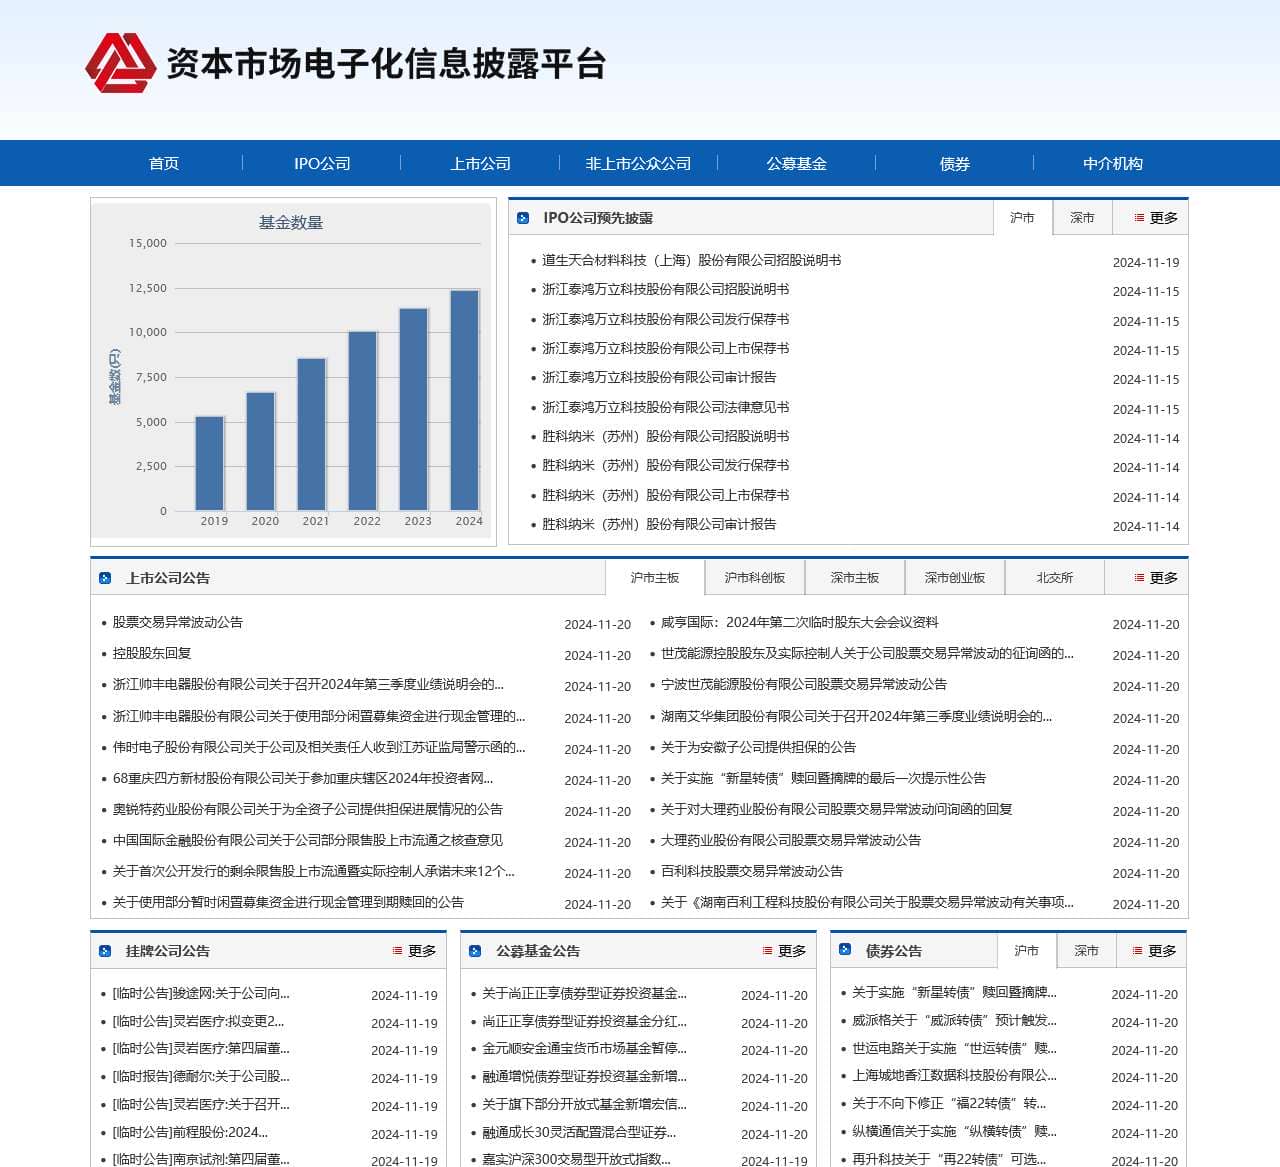Screen dimensions: 1280x1167
Task: Open the 股票交易异常波动公告 link
Action: click(x=178, y=622)
